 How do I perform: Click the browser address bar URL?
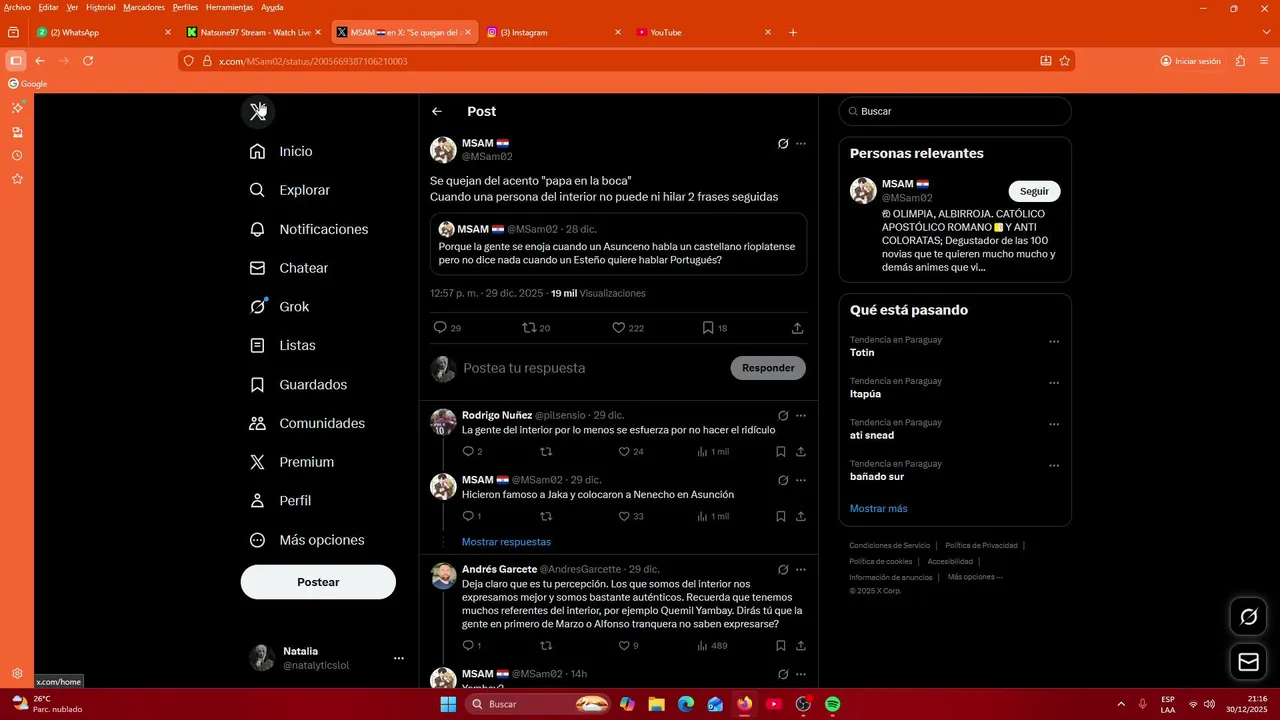313,61
